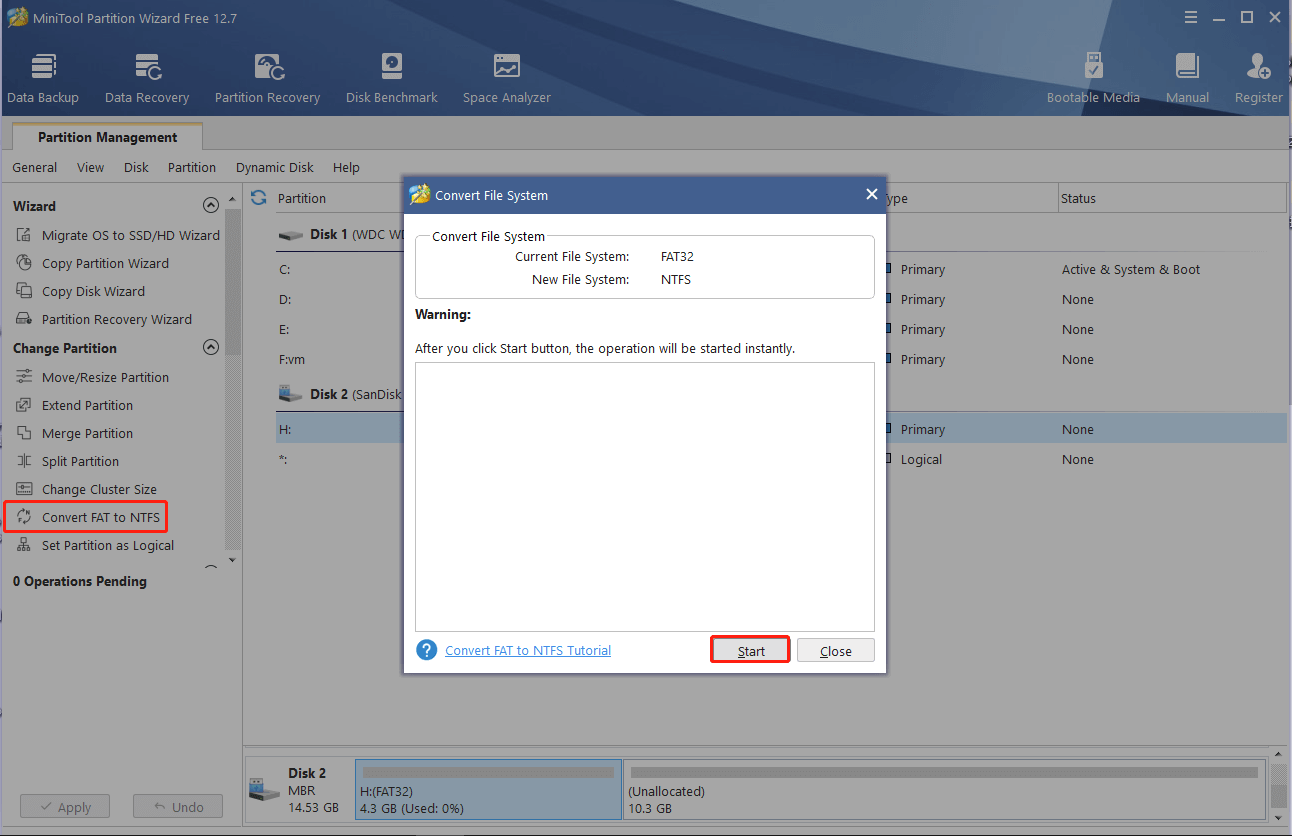Choose Set Partition as Logical
Screen dimensions: 1292x836
(95, 545)
